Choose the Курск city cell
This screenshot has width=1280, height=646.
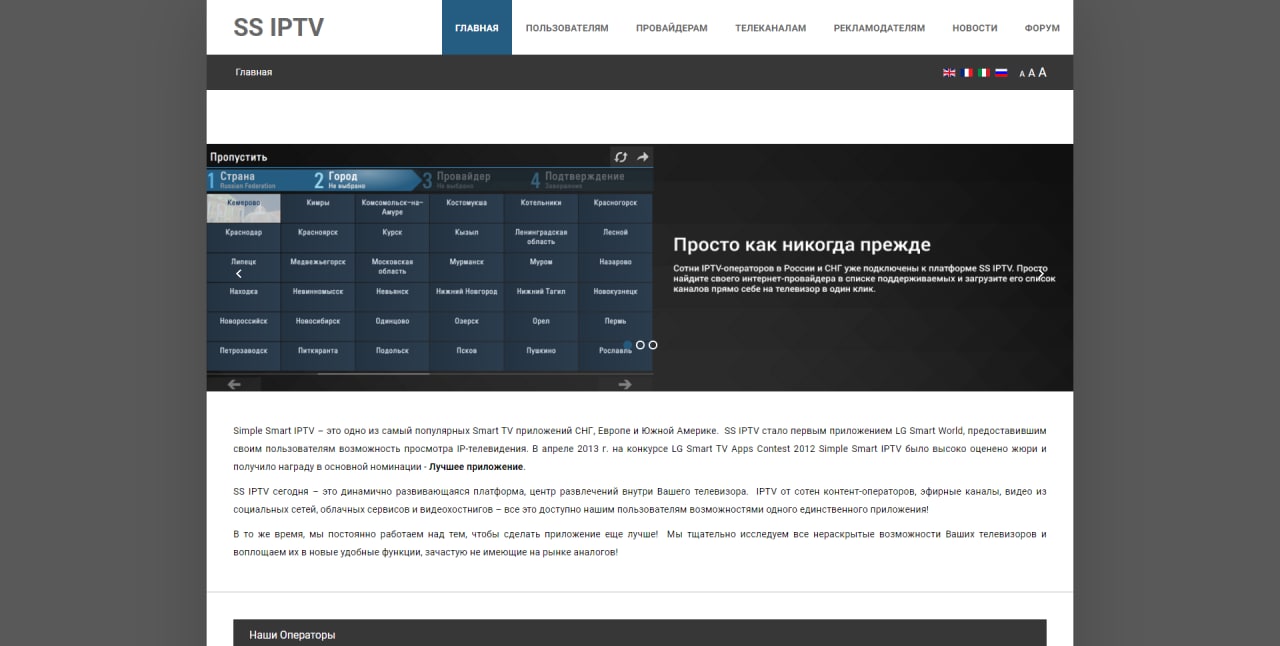click(x=392, y=237)
